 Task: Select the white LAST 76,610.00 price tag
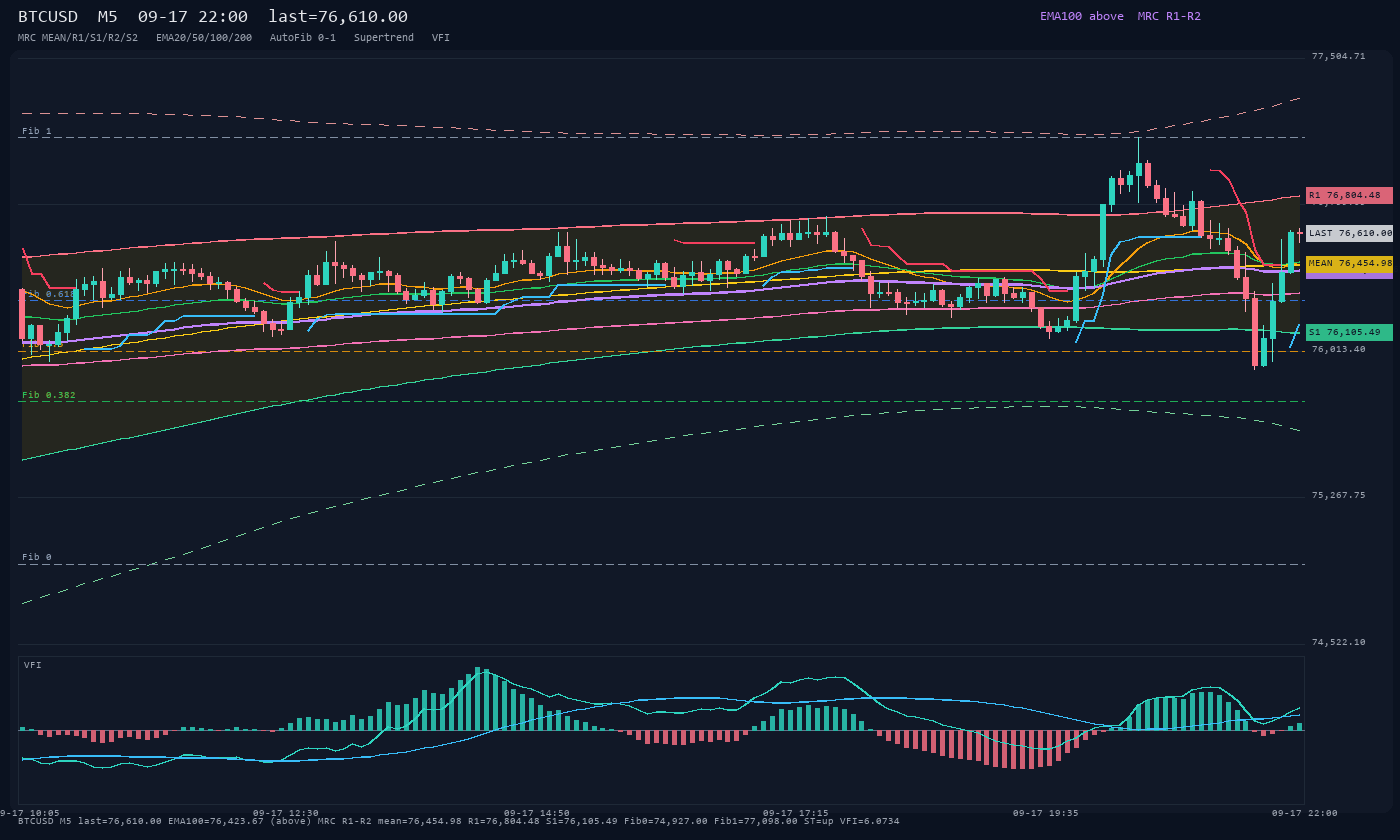tap(1349, 233)
